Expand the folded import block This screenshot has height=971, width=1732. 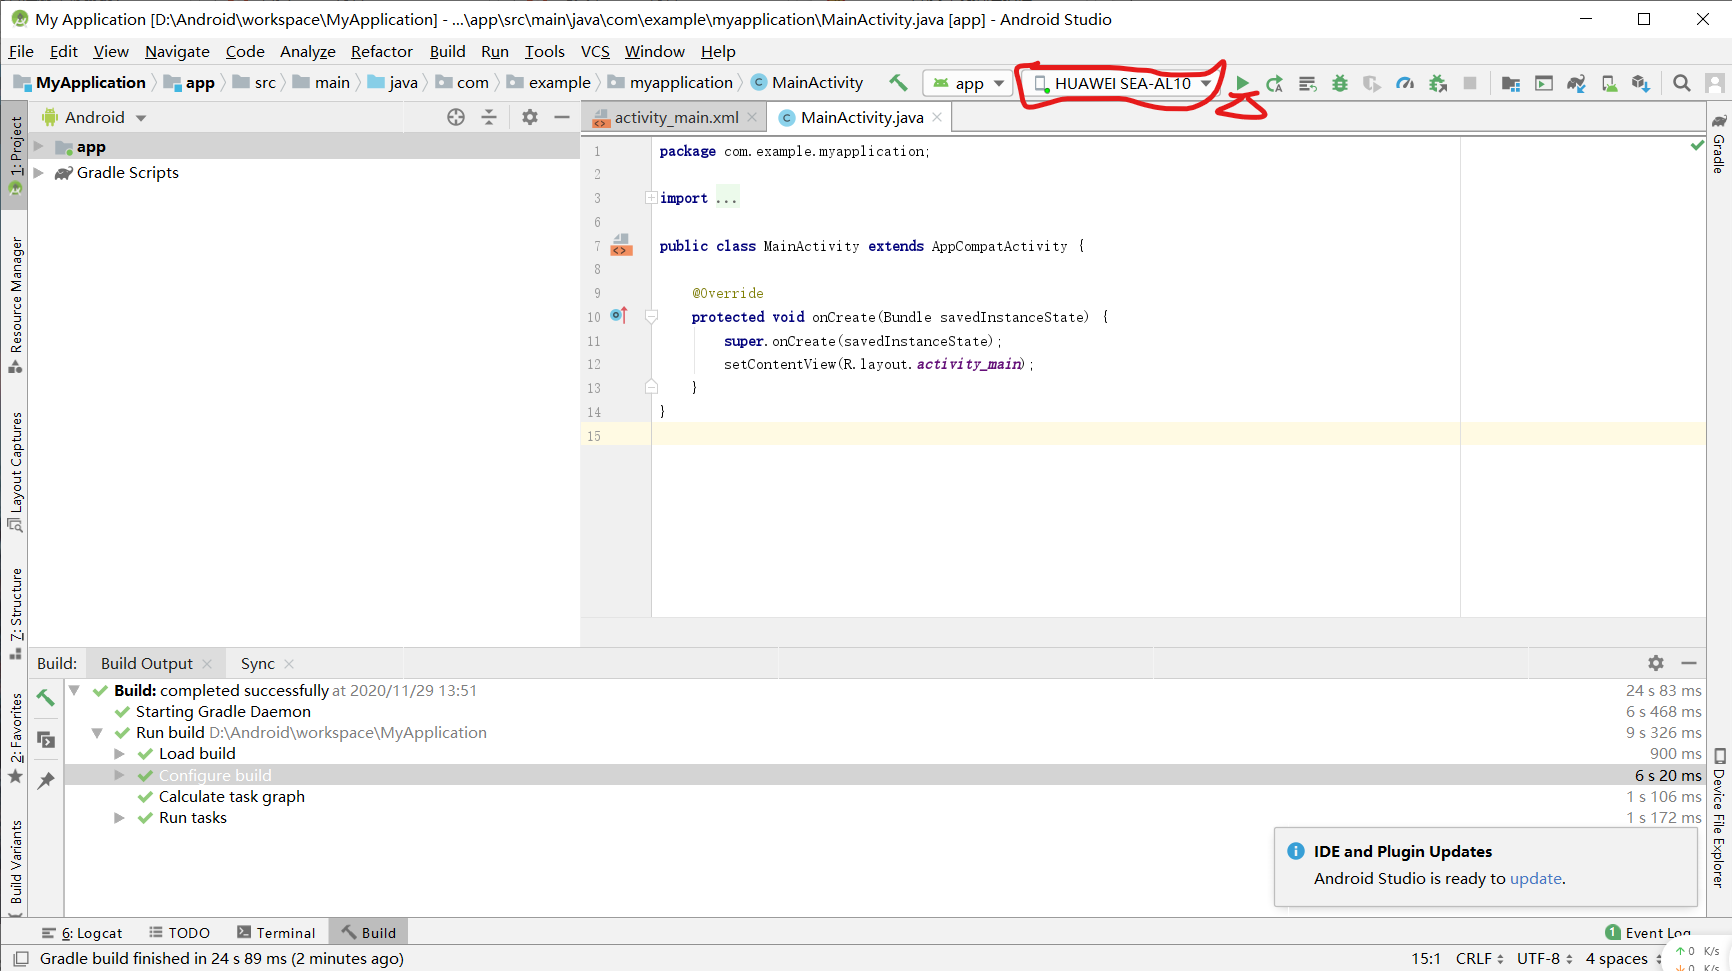tap(651, 198)
